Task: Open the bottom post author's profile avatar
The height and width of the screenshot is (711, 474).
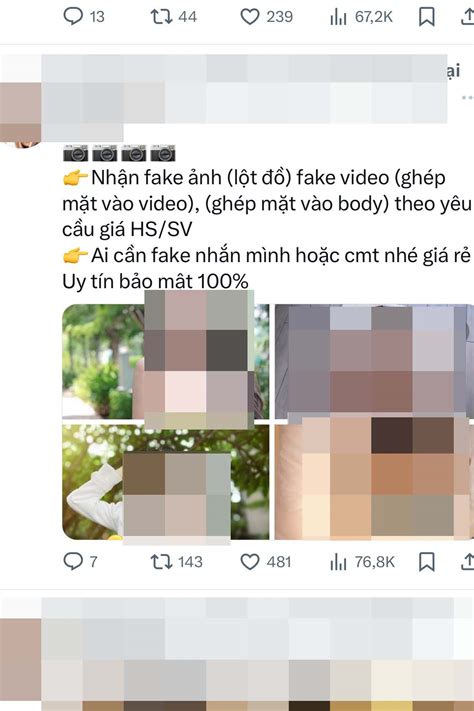Action: [20, 660]
